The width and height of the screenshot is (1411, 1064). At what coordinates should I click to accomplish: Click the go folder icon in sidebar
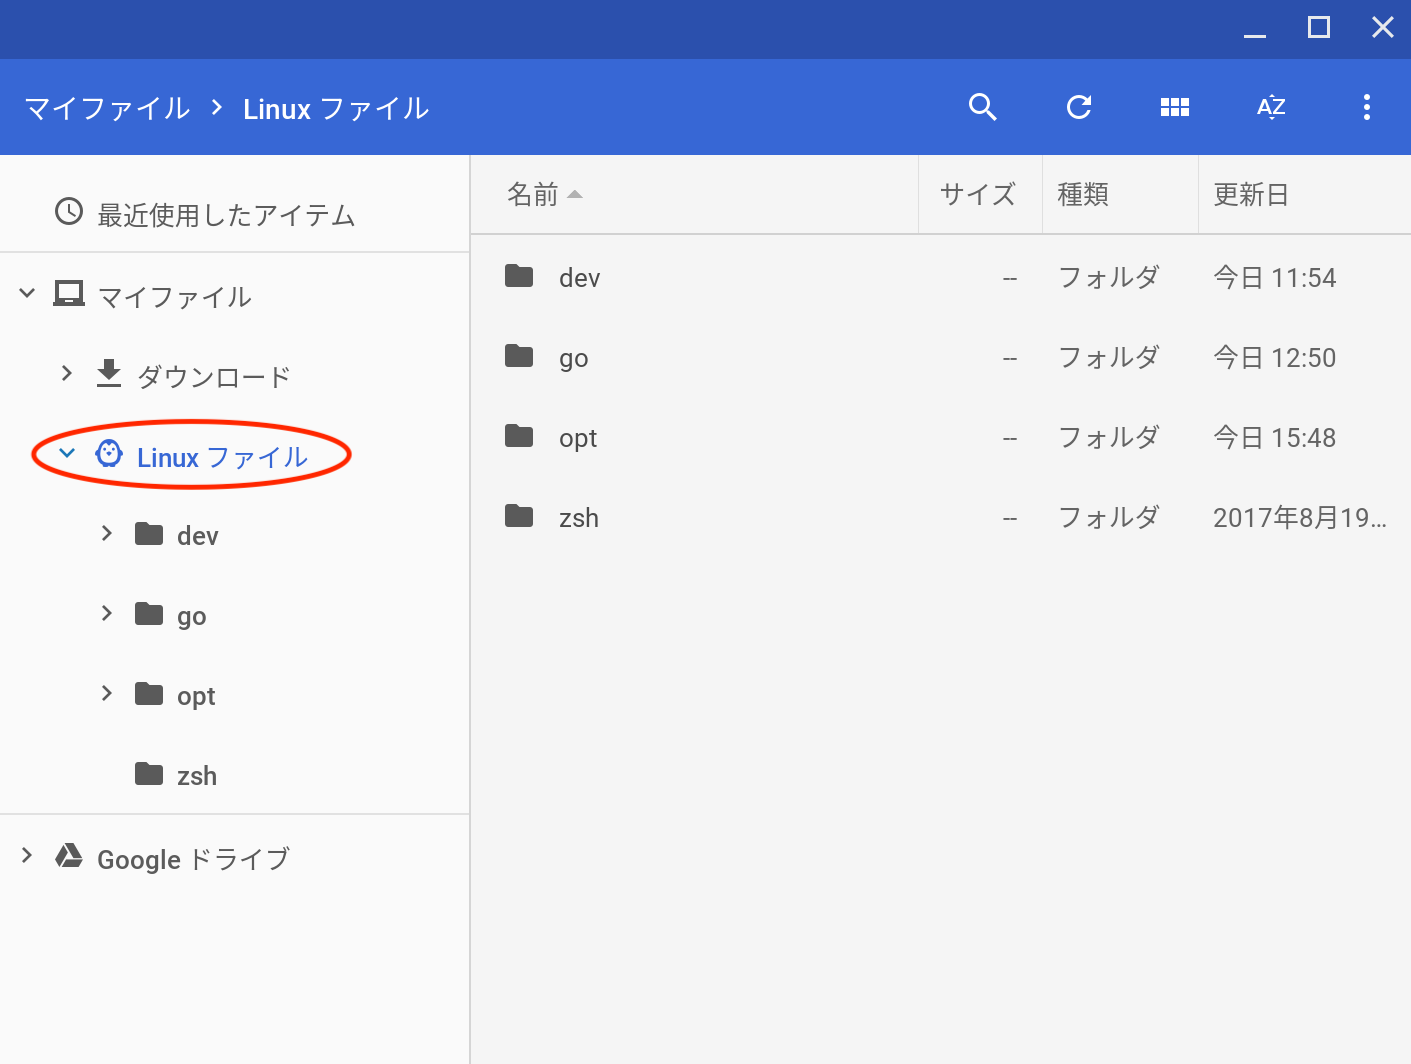pyautogui.click(x=149, y=614)
